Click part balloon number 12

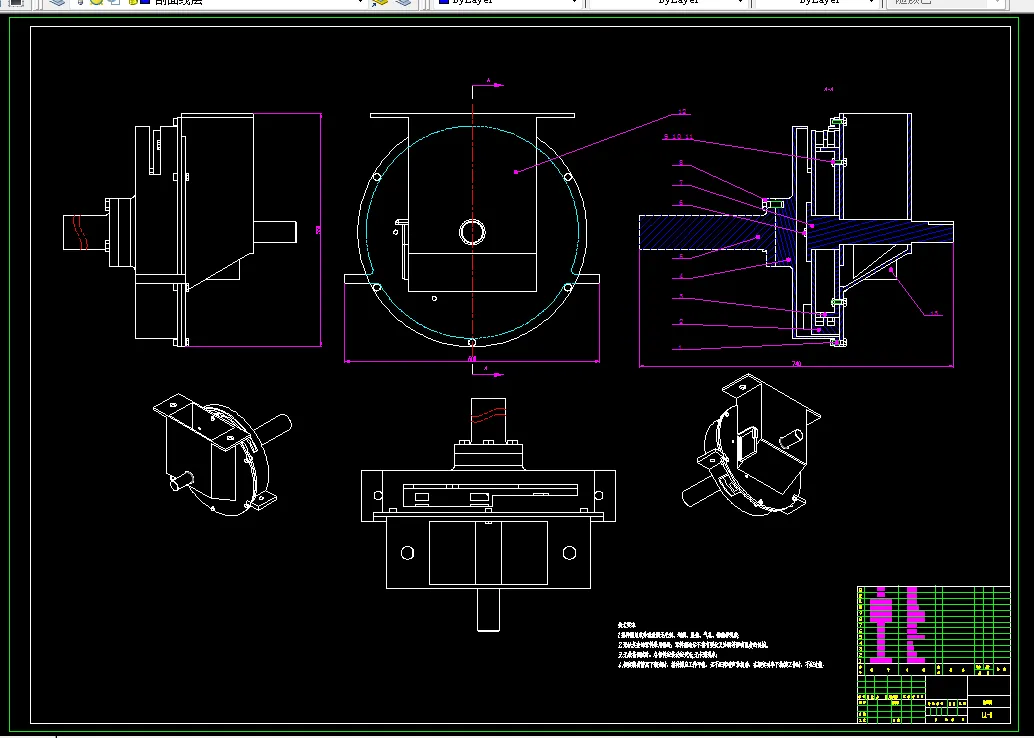coord(683,112)
